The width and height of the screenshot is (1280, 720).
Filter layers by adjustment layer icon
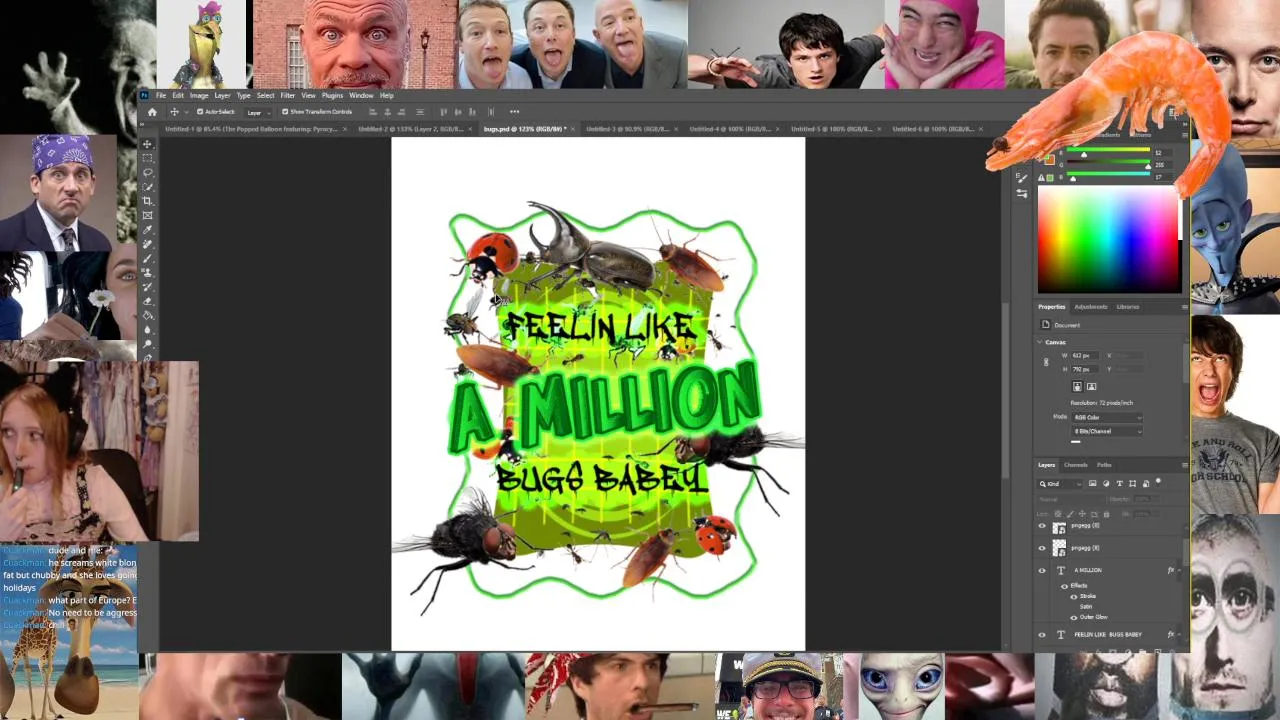click(1106, 483)
